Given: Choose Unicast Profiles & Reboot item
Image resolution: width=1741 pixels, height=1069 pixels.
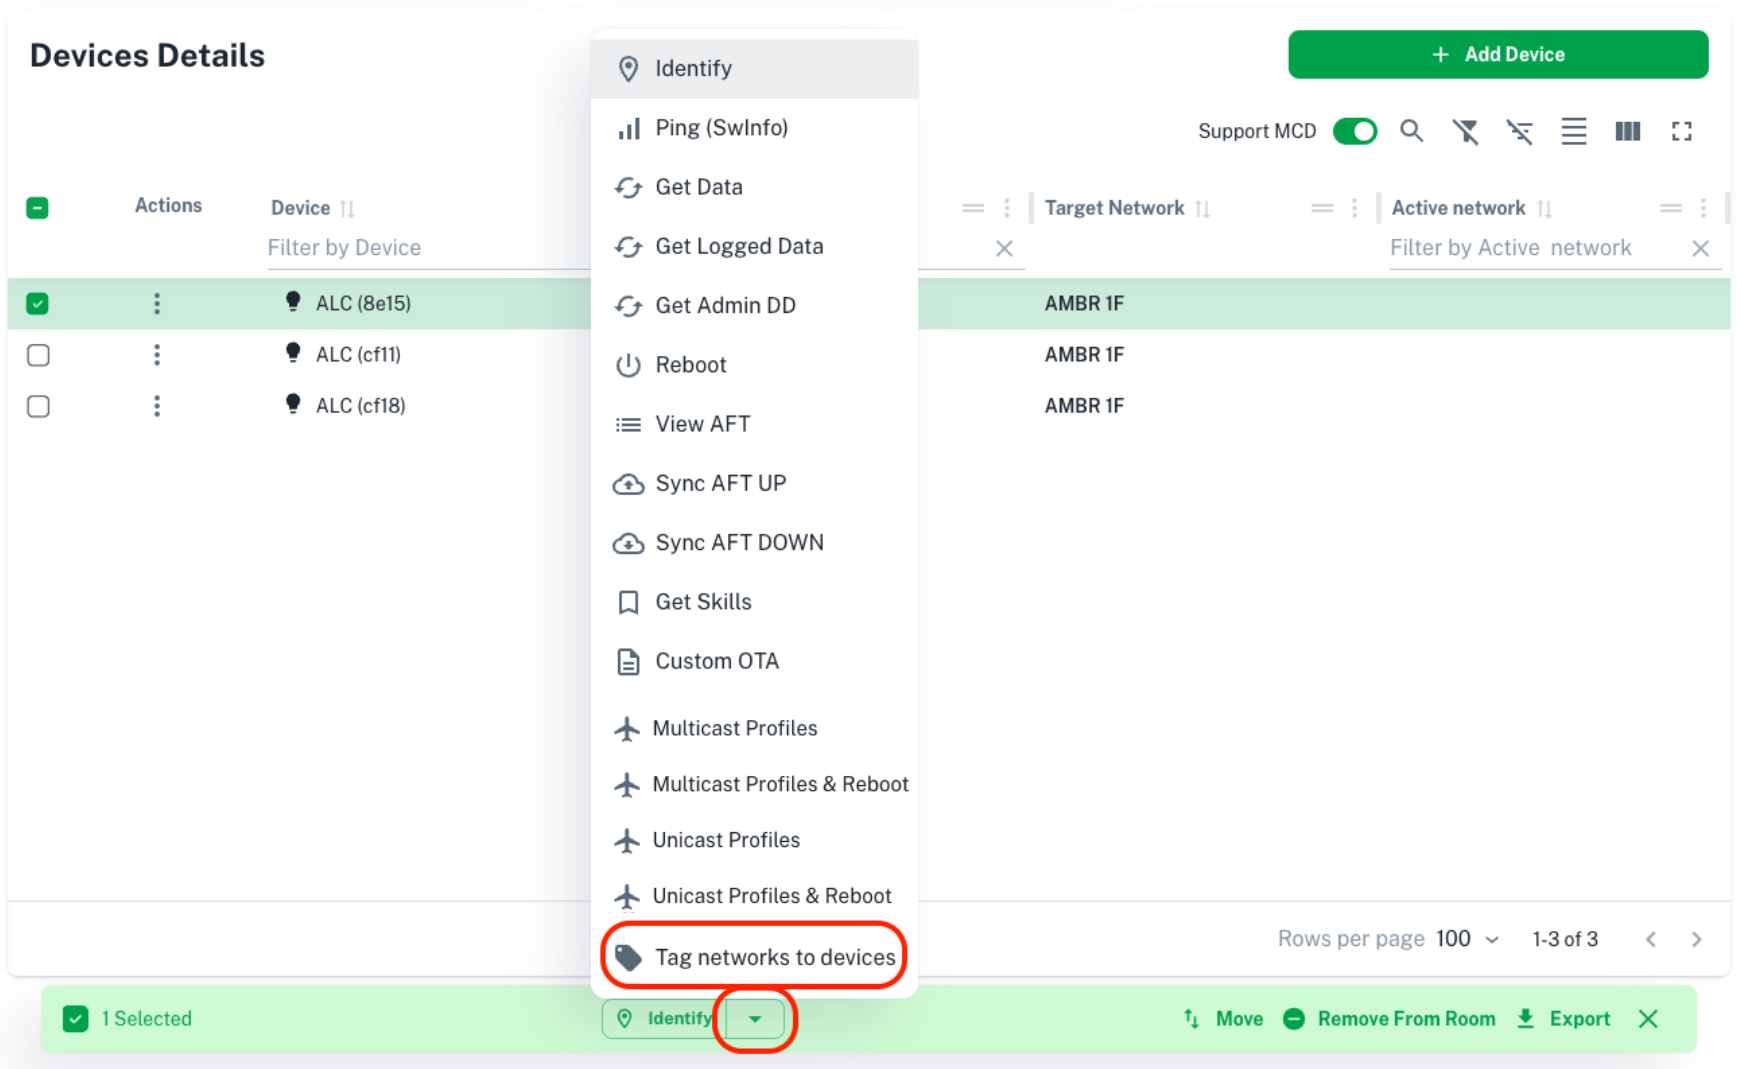Looking at the screenshot, I should 755,897.
